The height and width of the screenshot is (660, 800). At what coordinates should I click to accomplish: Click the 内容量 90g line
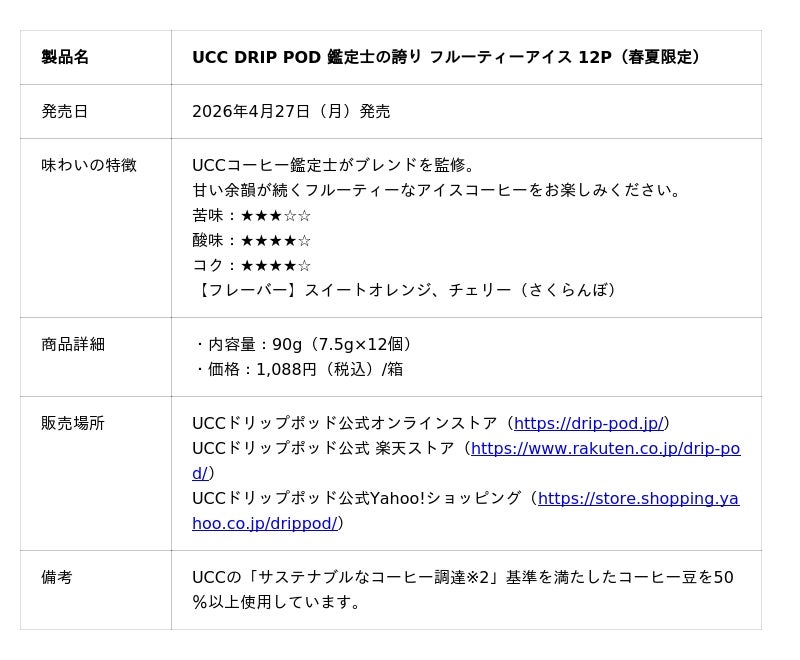tap(304, 344)
